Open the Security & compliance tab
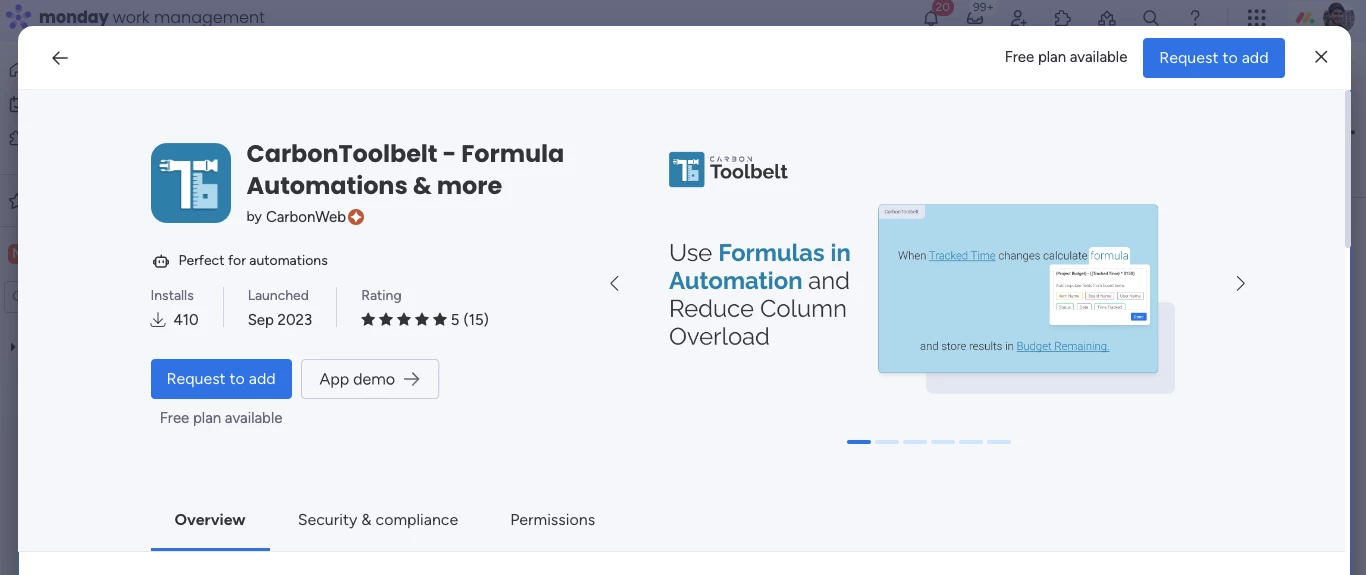Screen dimensions: 1366x575 point(378,520)
